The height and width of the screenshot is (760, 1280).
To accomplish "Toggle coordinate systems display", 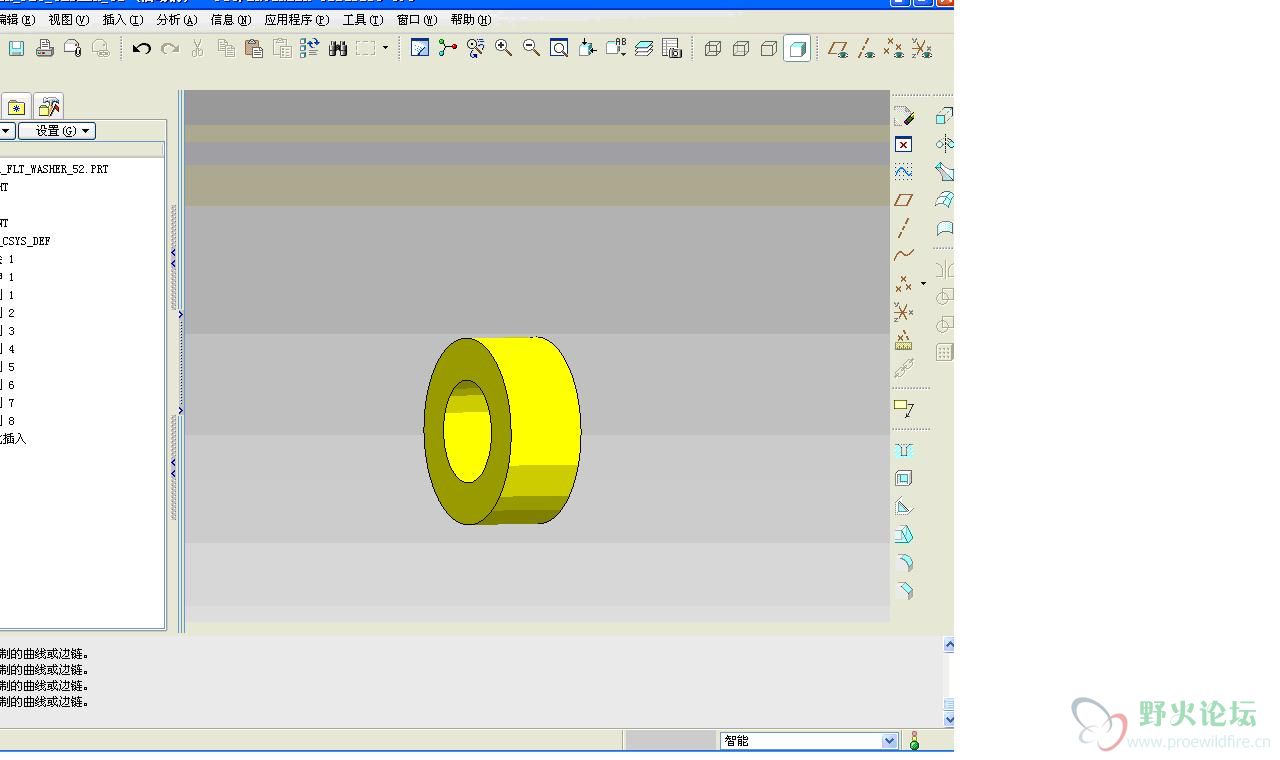I will [x=922, y=48].
